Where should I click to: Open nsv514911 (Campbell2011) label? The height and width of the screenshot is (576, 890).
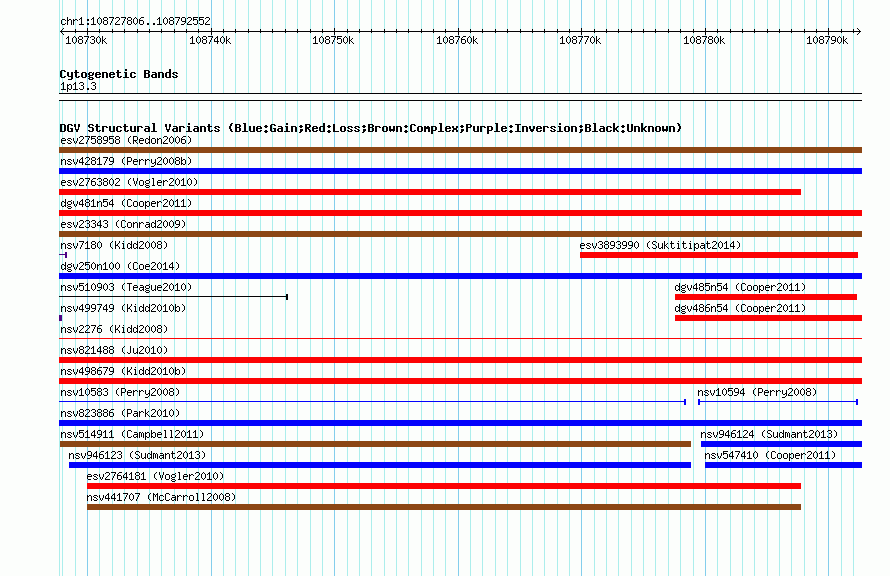click(132, 434)
